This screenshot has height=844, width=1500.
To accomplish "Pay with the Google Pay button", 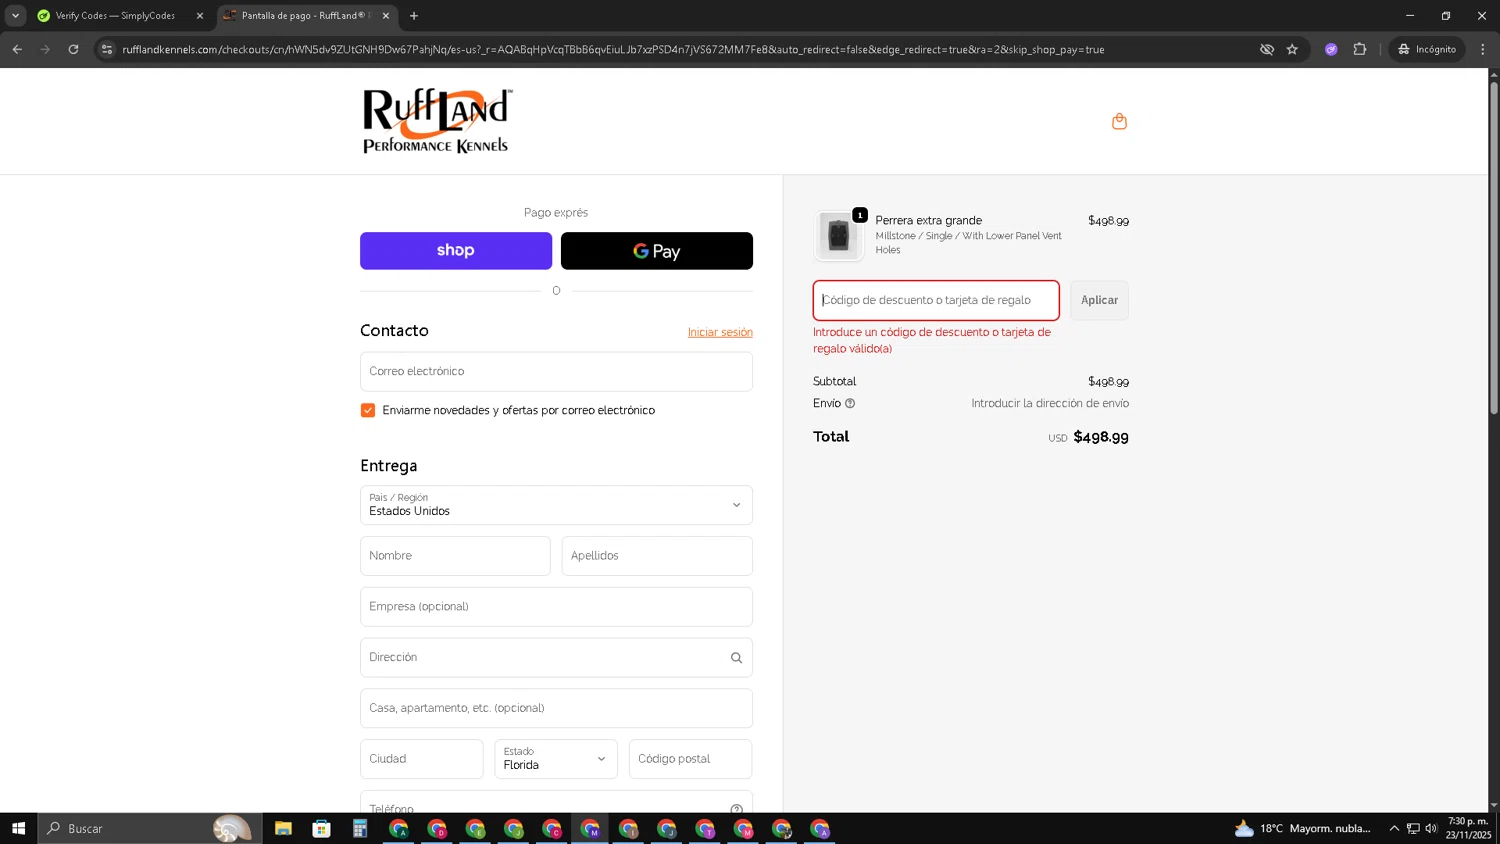I will tap(657, 251).
